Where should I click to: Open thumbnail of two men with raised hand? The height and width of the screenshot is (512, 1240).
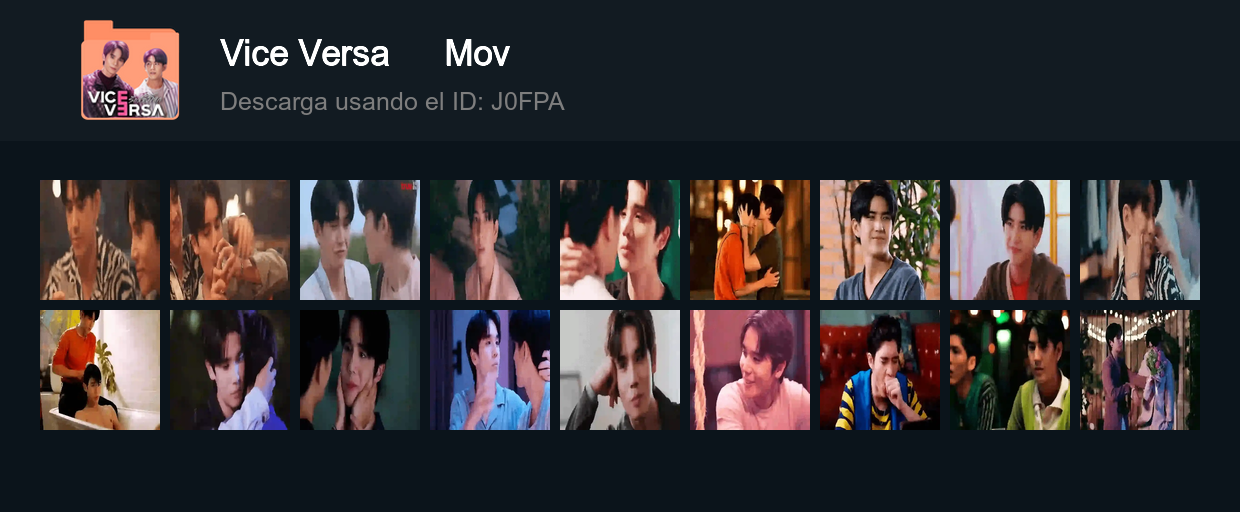tap(230, 240)
